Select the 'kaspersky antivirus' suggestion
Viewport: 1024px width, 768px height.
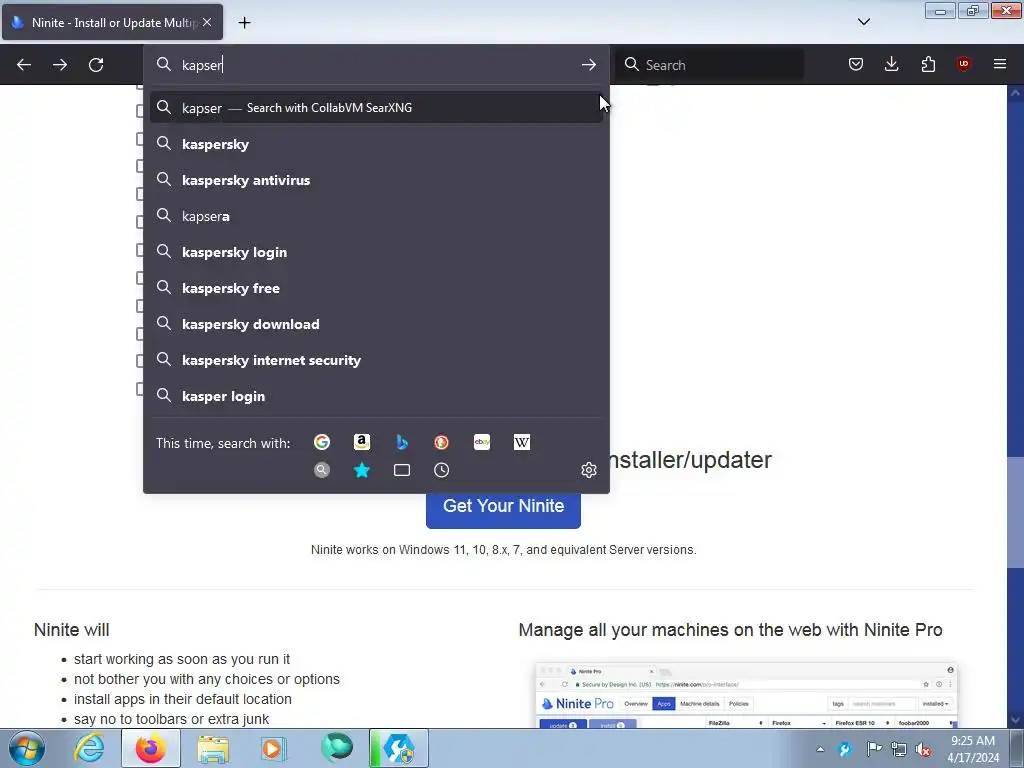pos(376,180)
